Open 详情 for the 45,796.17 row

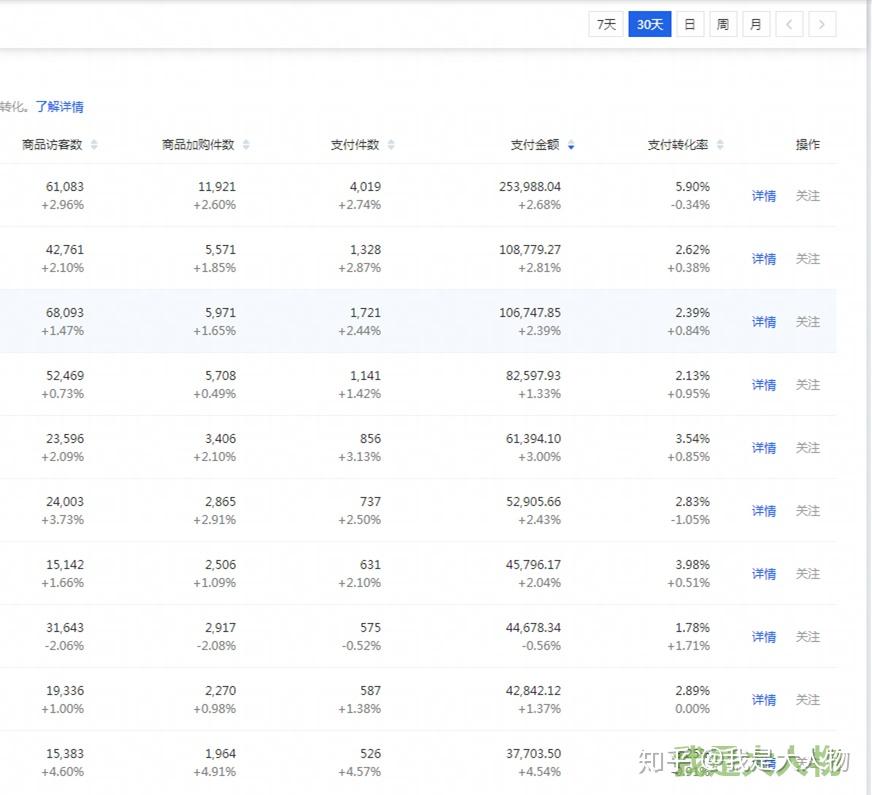point(764,574)
